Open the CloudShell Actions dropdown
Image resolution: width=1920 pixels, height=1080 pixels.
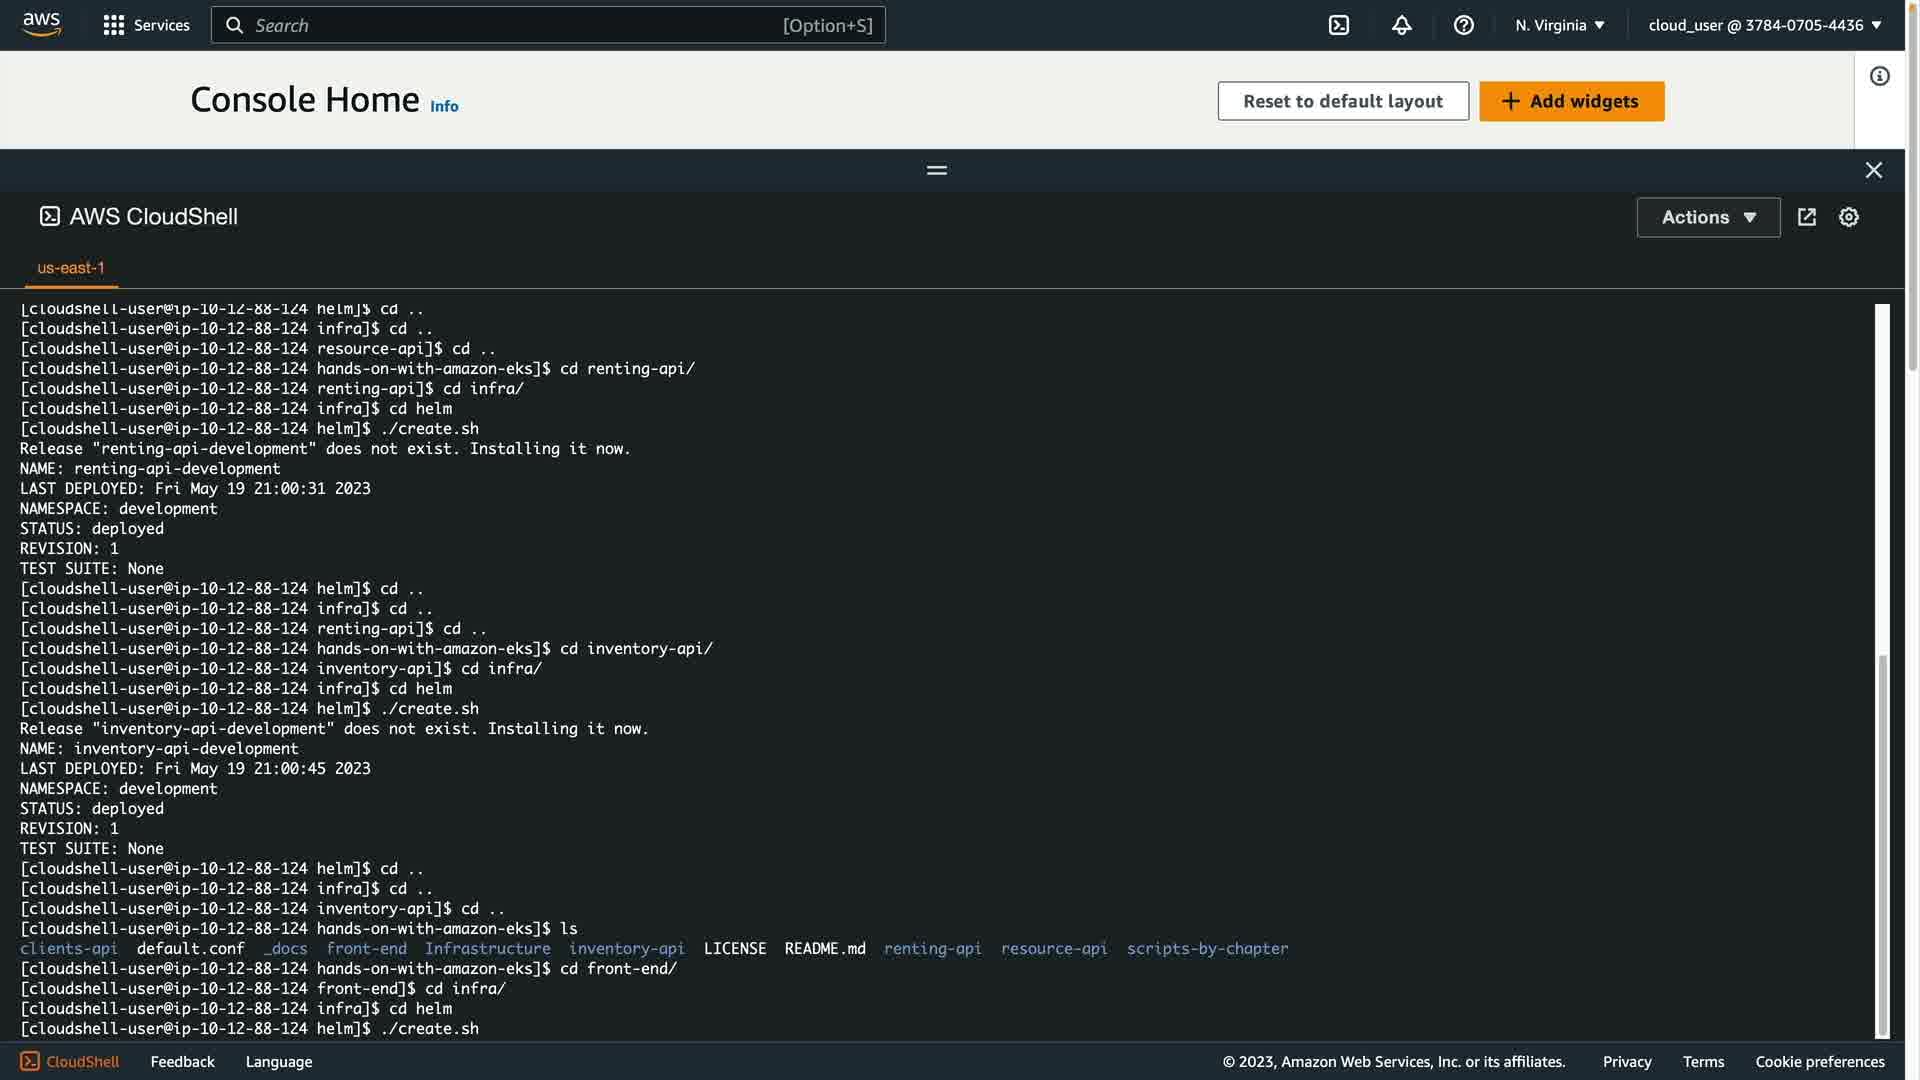point(1707,217)
